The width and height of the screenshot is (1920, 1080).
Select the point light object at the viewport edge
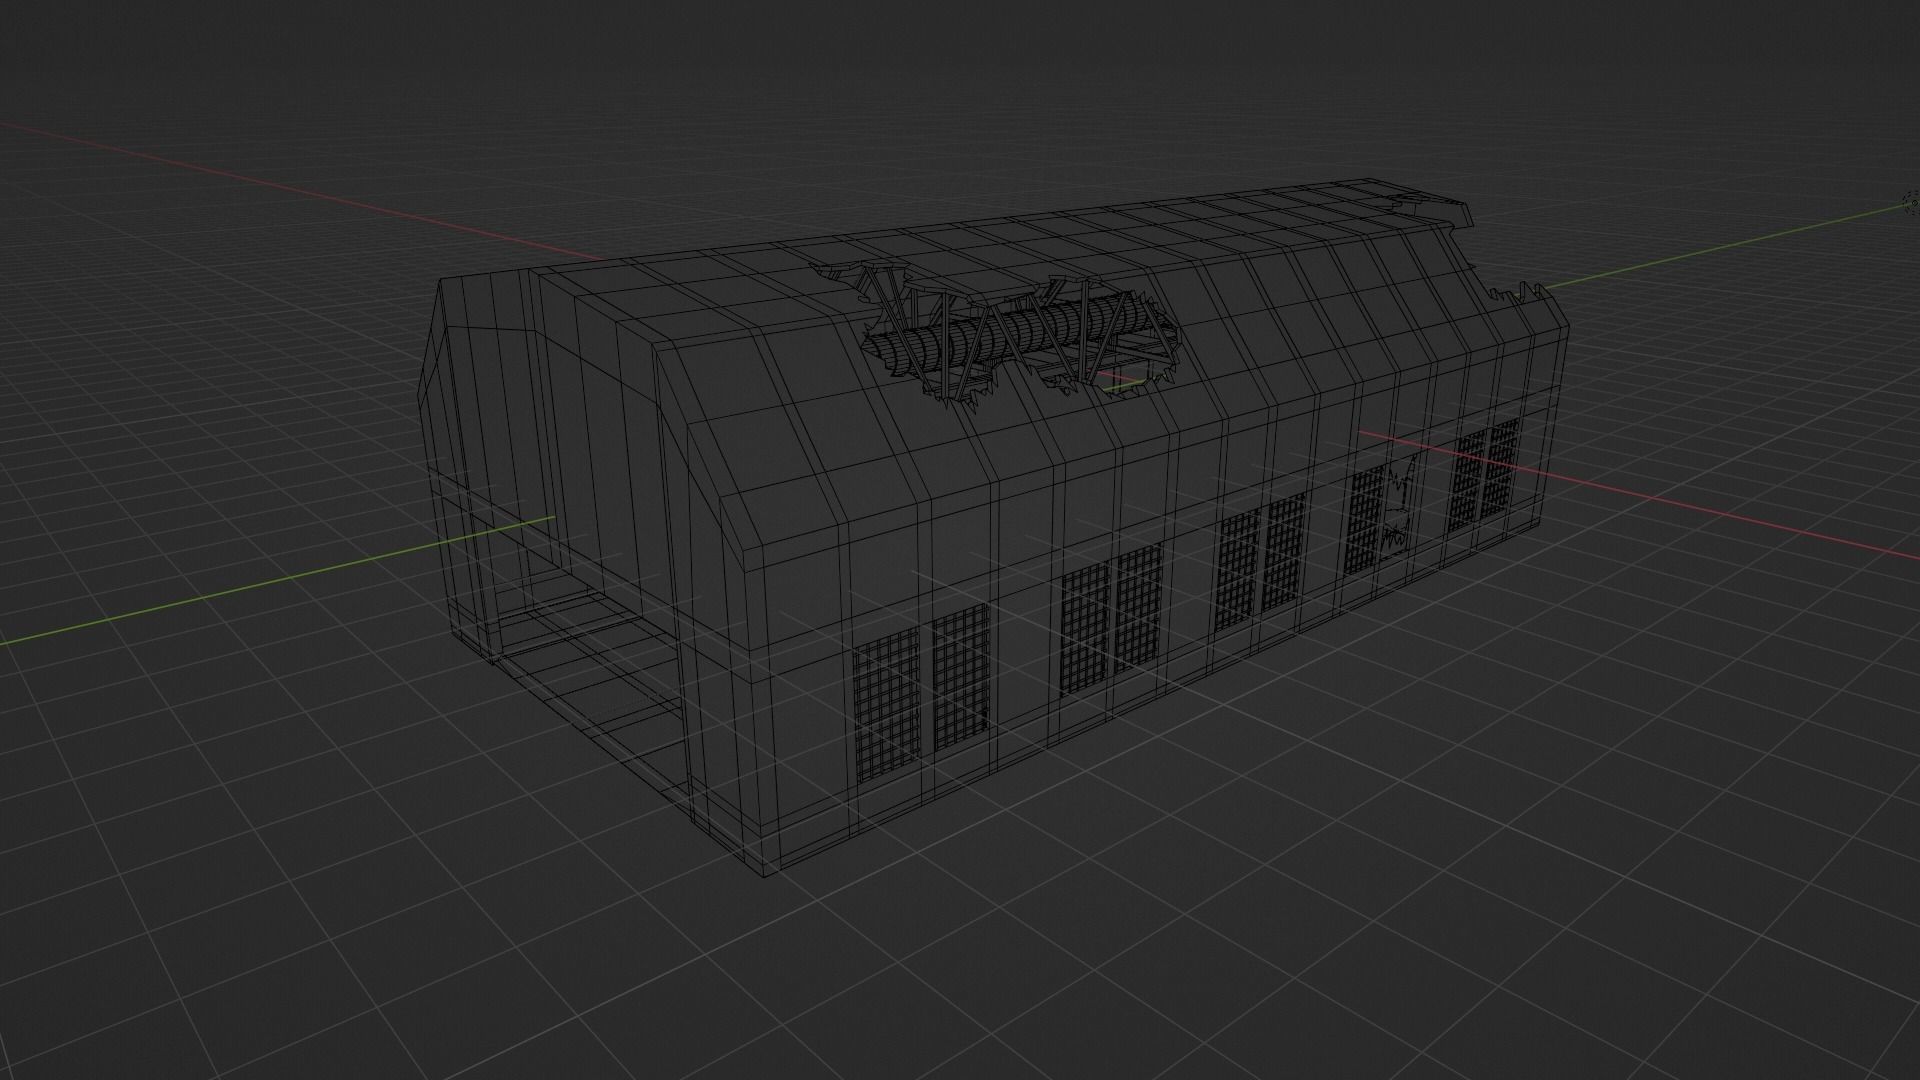[1912, 203]
